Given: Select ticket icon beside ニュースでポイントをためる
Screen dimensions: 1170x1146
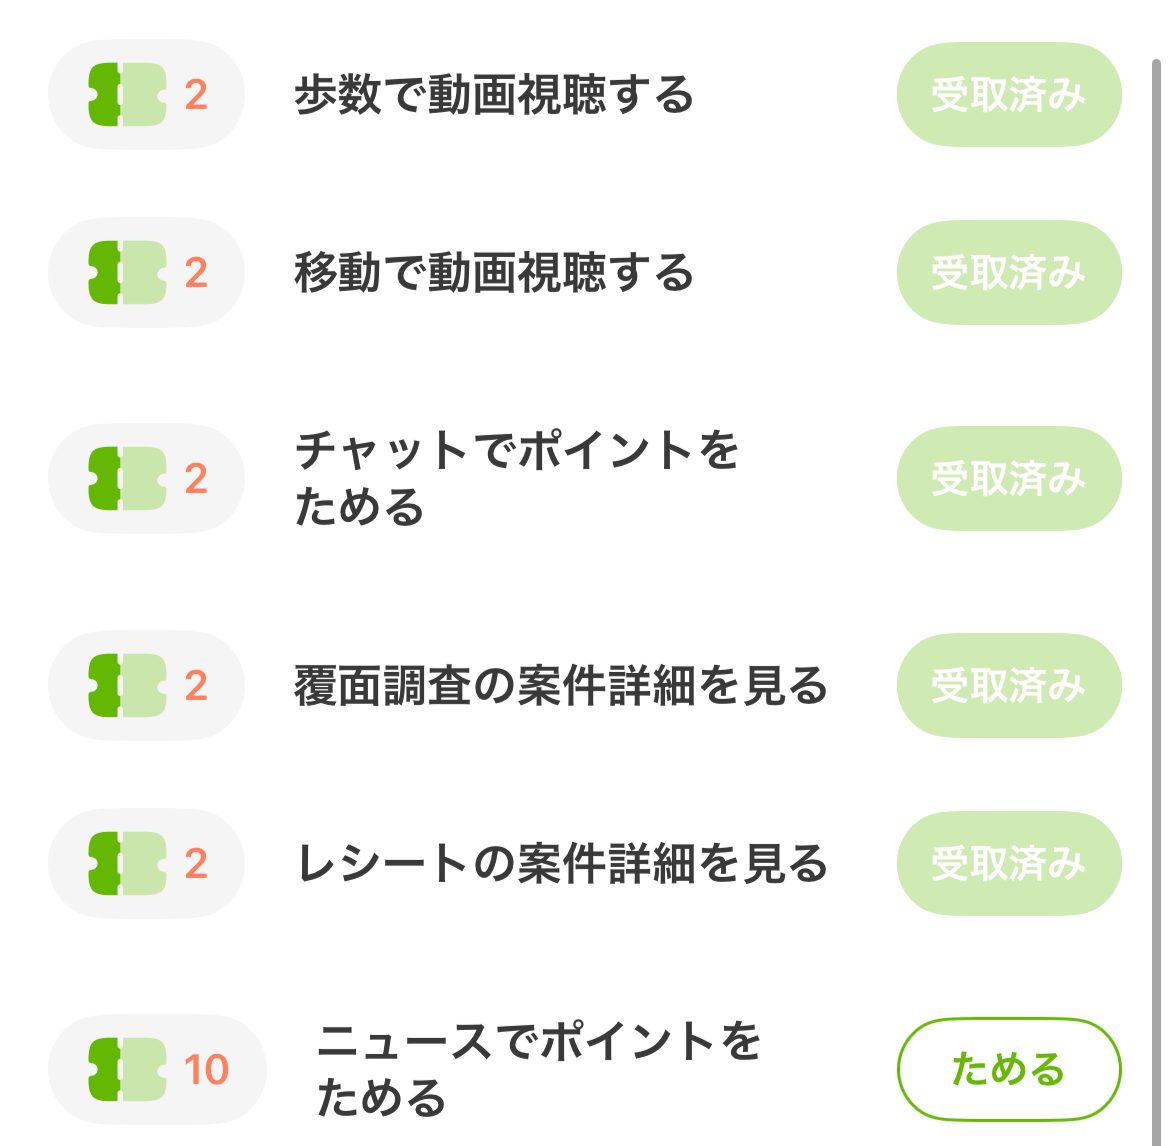Looking at the screenshot, I should tap(127, 1070).
